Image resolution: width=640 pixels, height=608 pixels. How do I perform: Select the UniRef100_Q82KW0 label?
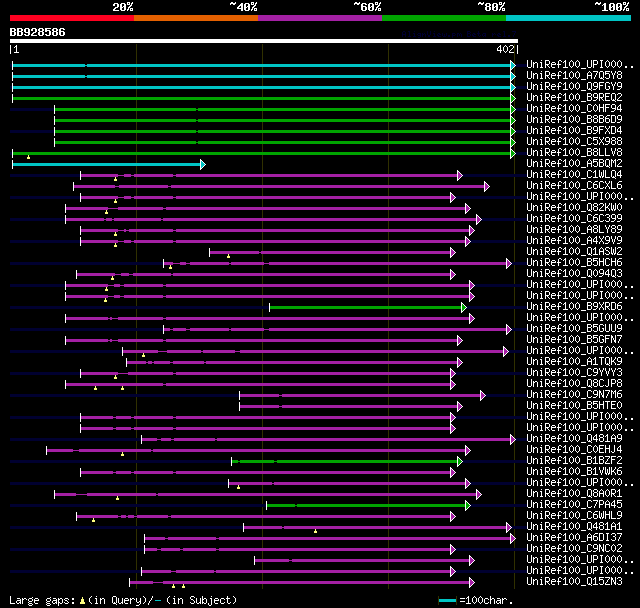click(574, 208)
